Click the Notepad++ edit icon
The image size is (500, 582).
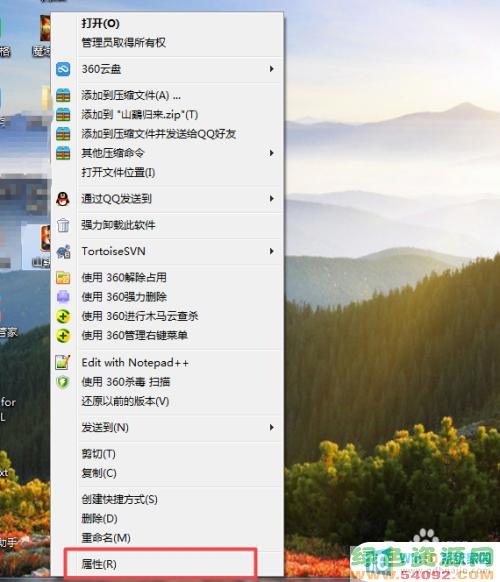(x=63, y=362)
